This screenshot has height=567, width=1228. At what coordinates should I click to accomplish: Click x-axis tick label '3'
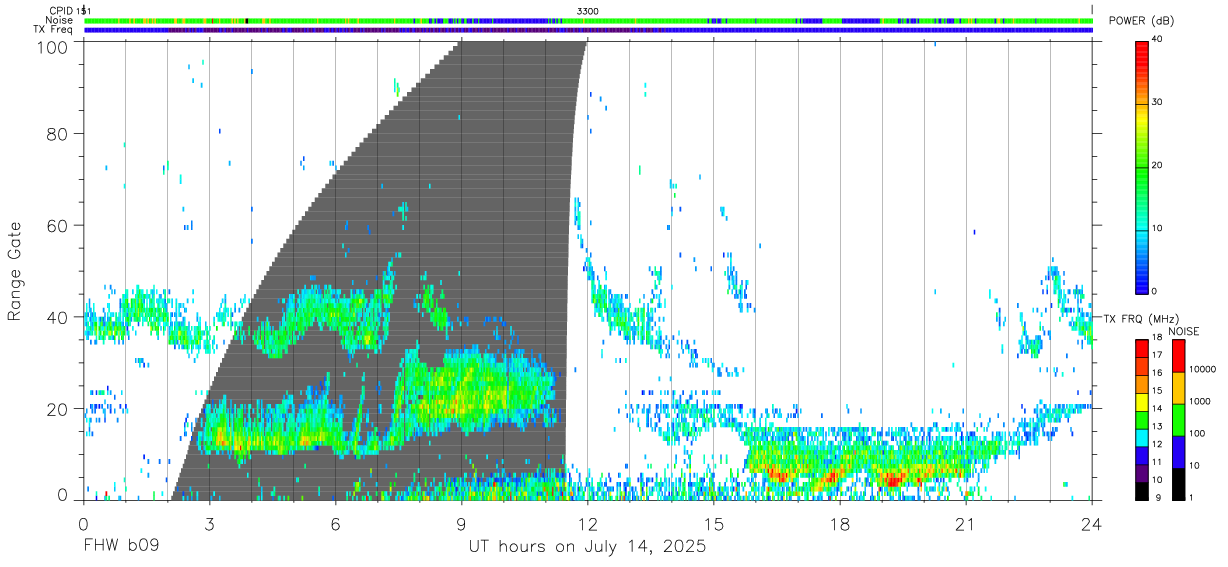pos(209,524)
